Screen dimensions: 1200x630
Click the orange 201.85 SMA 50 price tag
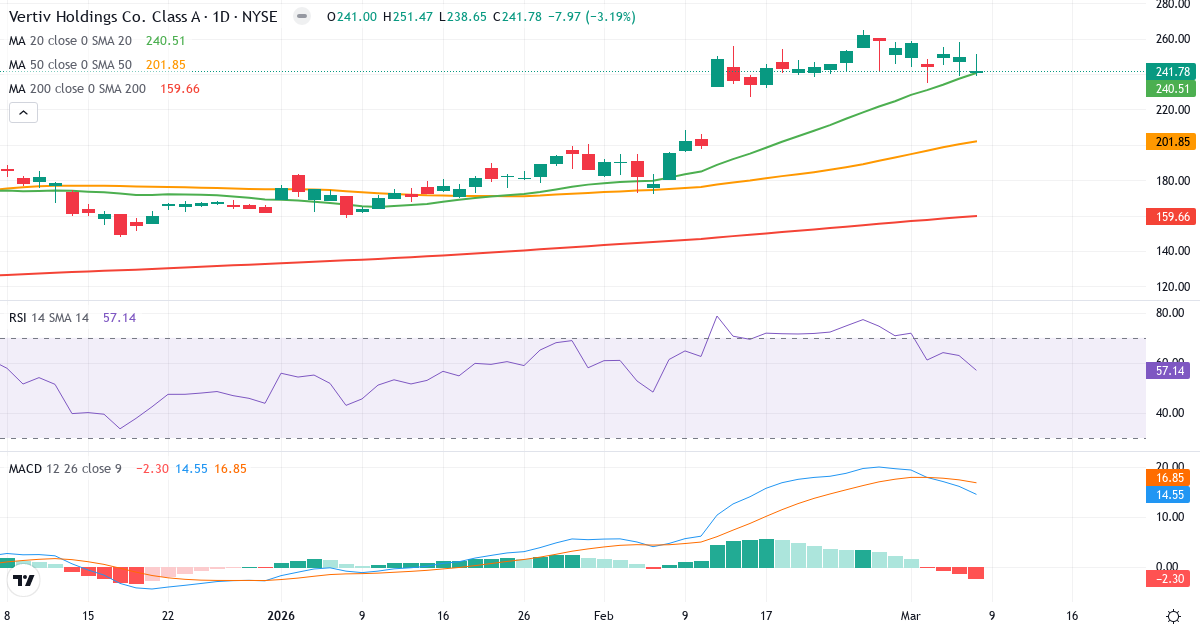click(1170, 141)
